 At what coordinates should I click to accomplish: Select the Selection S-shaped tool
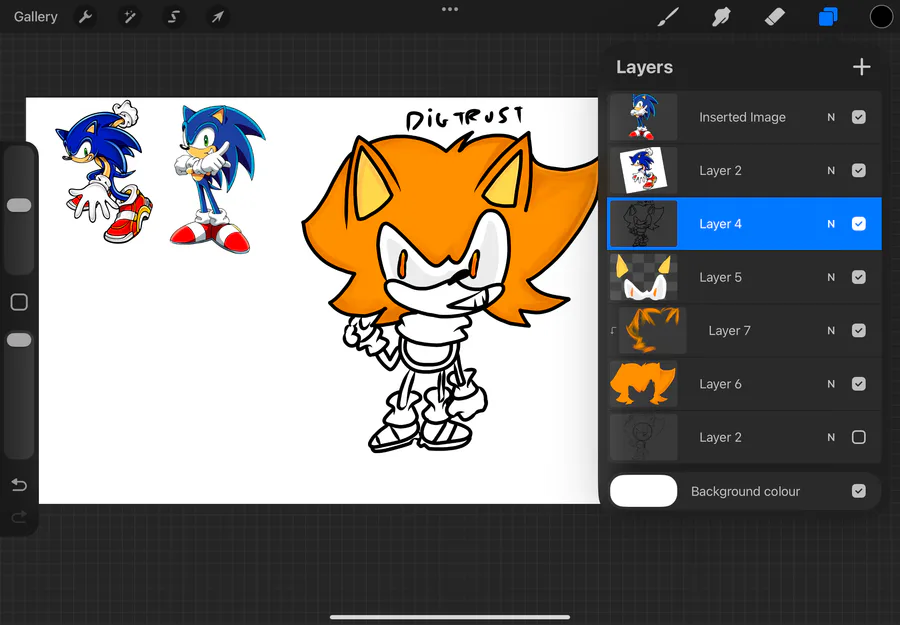[173, 17]
